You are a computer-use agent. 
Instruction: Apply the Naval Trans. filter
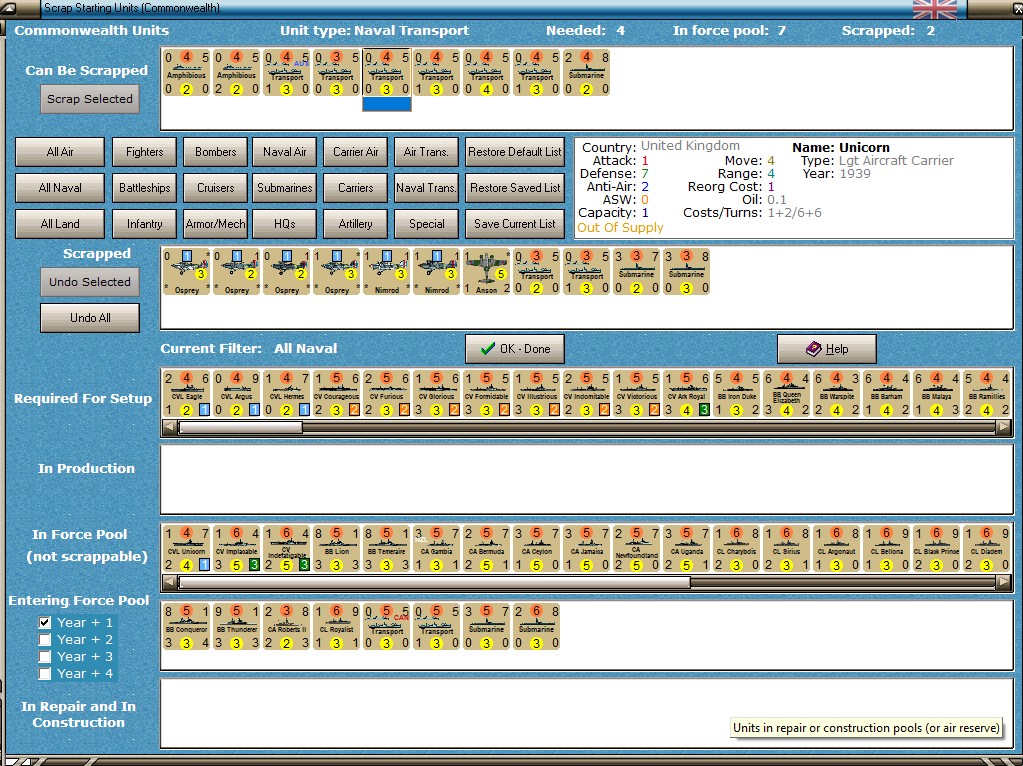426,188
